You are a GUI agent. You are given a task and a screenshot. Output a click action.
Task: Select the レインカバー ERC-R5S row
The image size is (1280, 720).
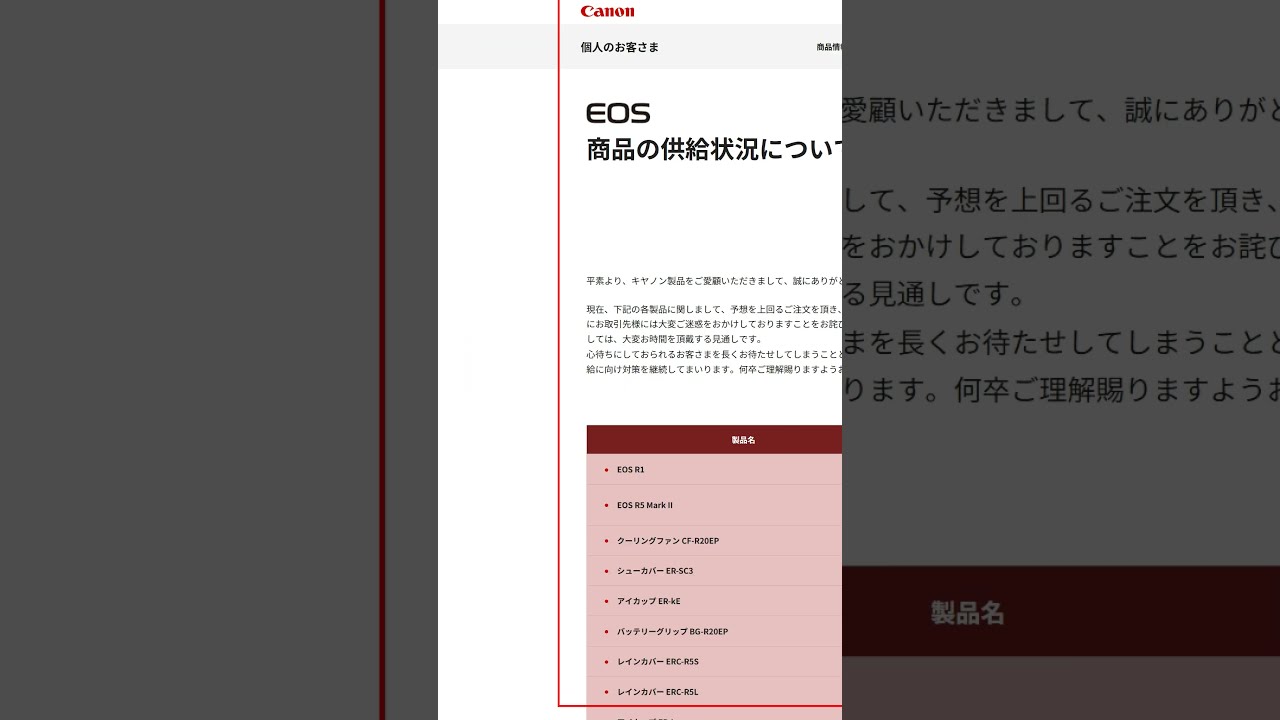(x=714, y=662)
